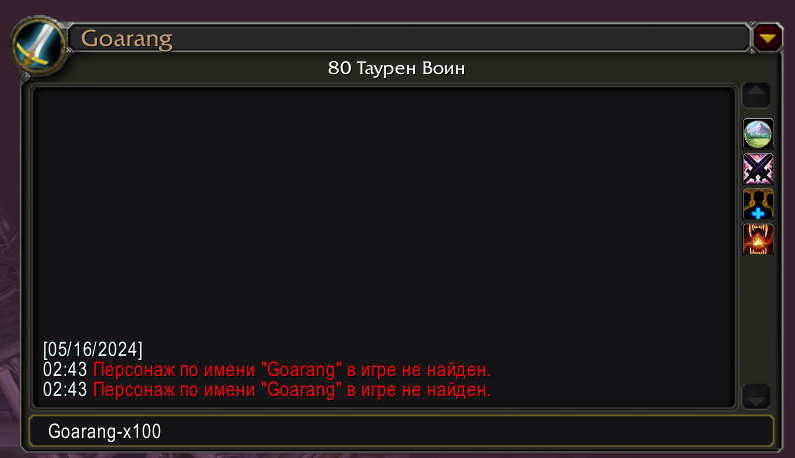The width and height of the screenshot is (795, 458).
Task: Select the [05/16/2024] date line
Action: pos(93,349)
